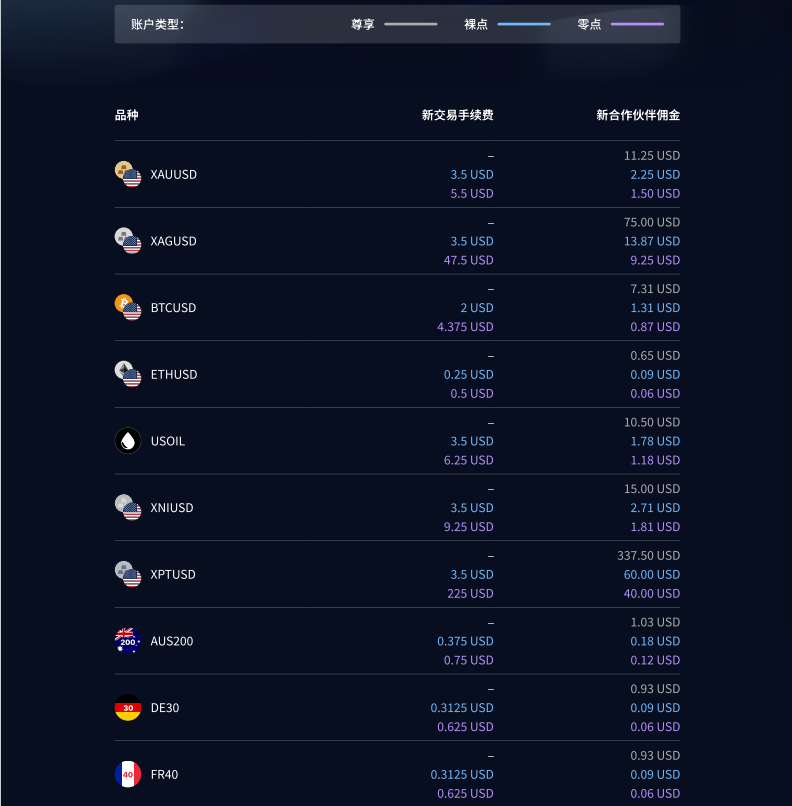Image resolution: width=792 pixels, height=806 pixels.
Task: Click the FR40 French flag icon
Action: (x=128, y=775)
